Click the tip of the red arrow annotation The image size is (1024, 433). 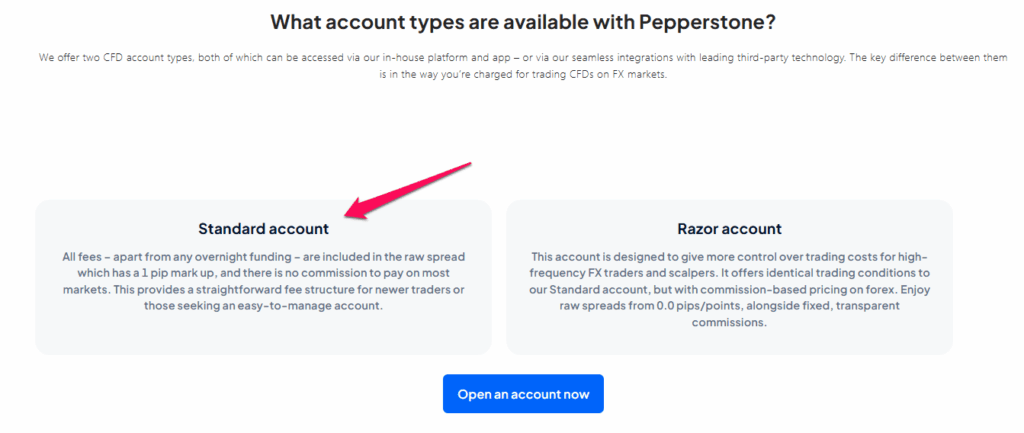347,216
